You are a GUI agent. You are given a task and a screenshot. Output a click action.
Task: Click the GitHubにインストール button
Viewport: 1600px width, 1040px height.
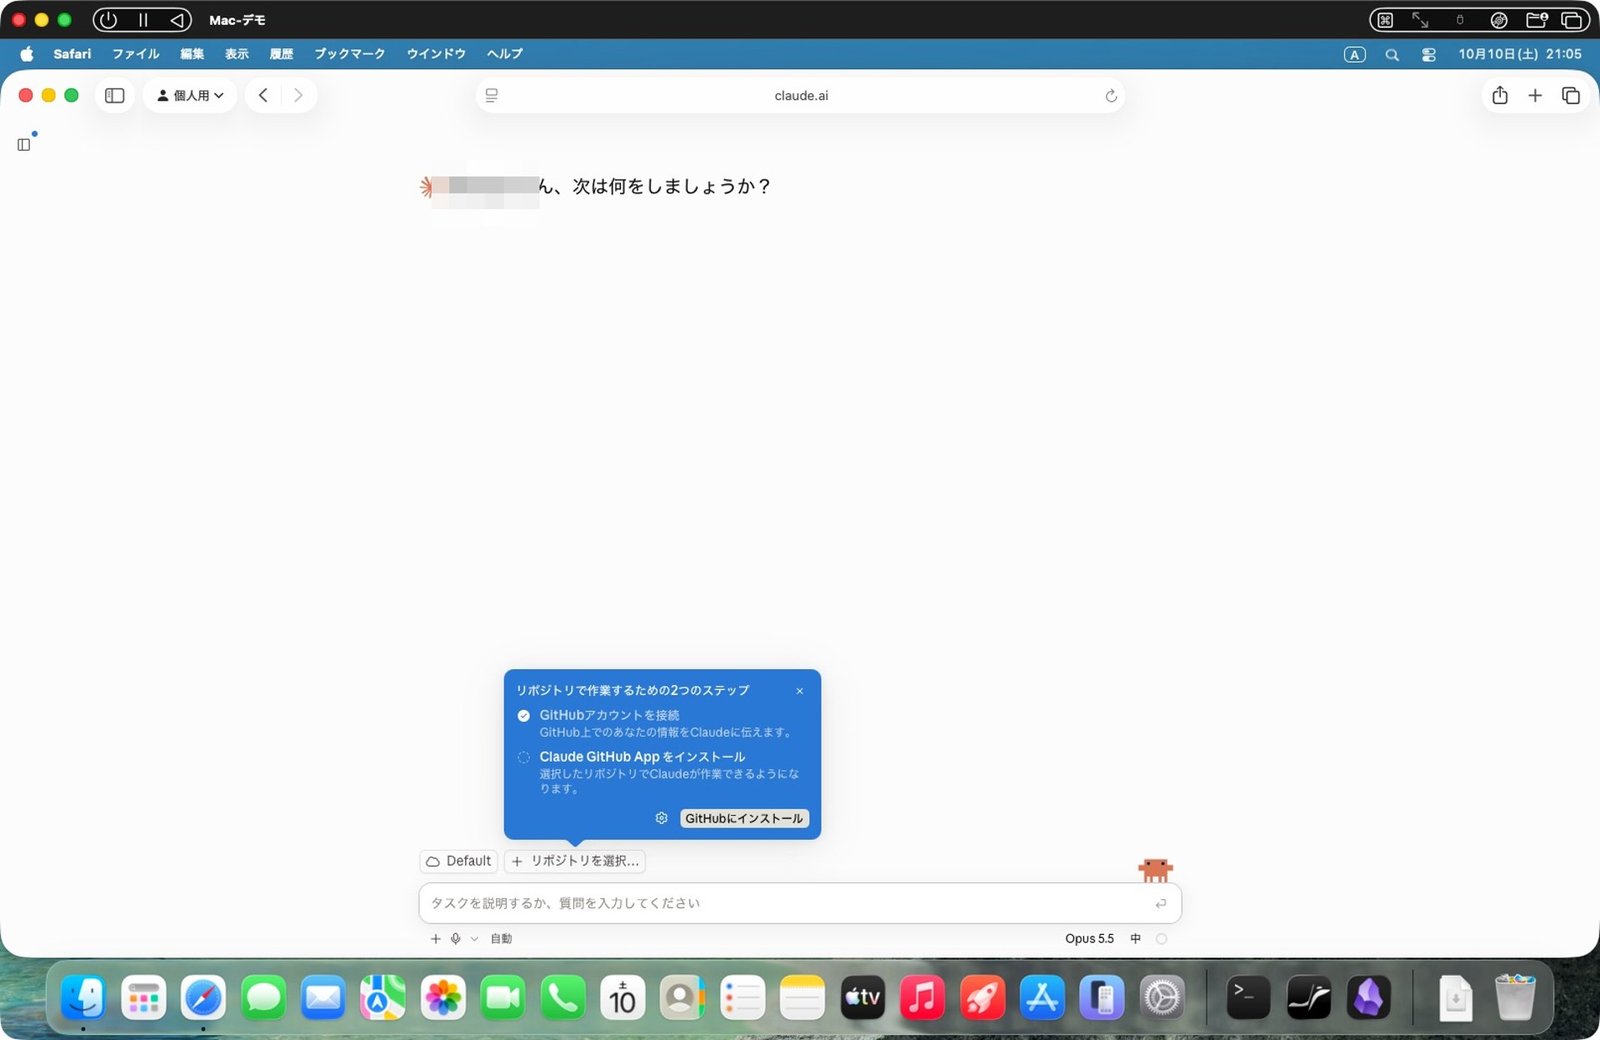click(744, 818)
